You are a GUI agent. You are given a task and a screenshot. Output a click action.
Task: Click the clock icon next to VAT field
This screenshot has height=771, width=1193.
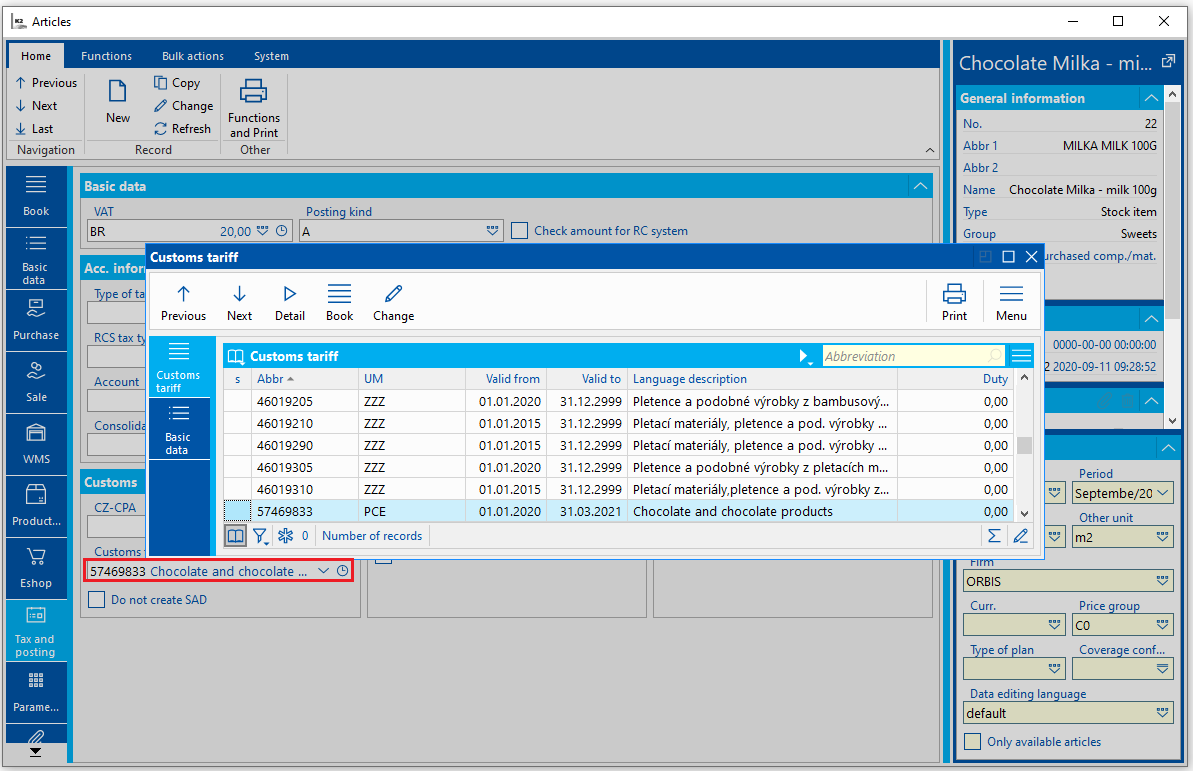click(x=282, y=231)
